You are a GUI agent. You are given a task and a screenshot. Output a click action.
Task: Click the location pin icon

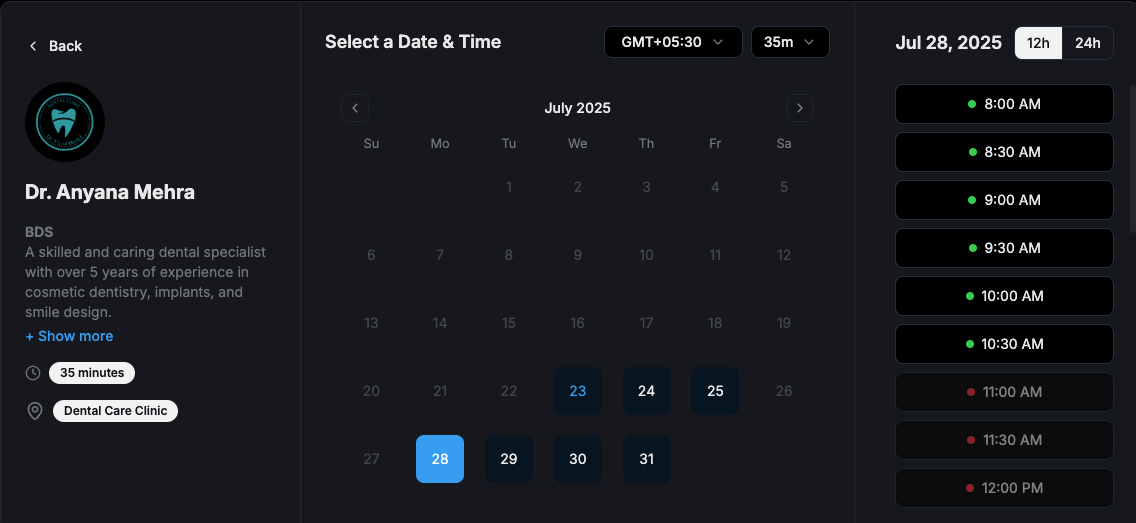pyautogui.click(x=35, y=411)
